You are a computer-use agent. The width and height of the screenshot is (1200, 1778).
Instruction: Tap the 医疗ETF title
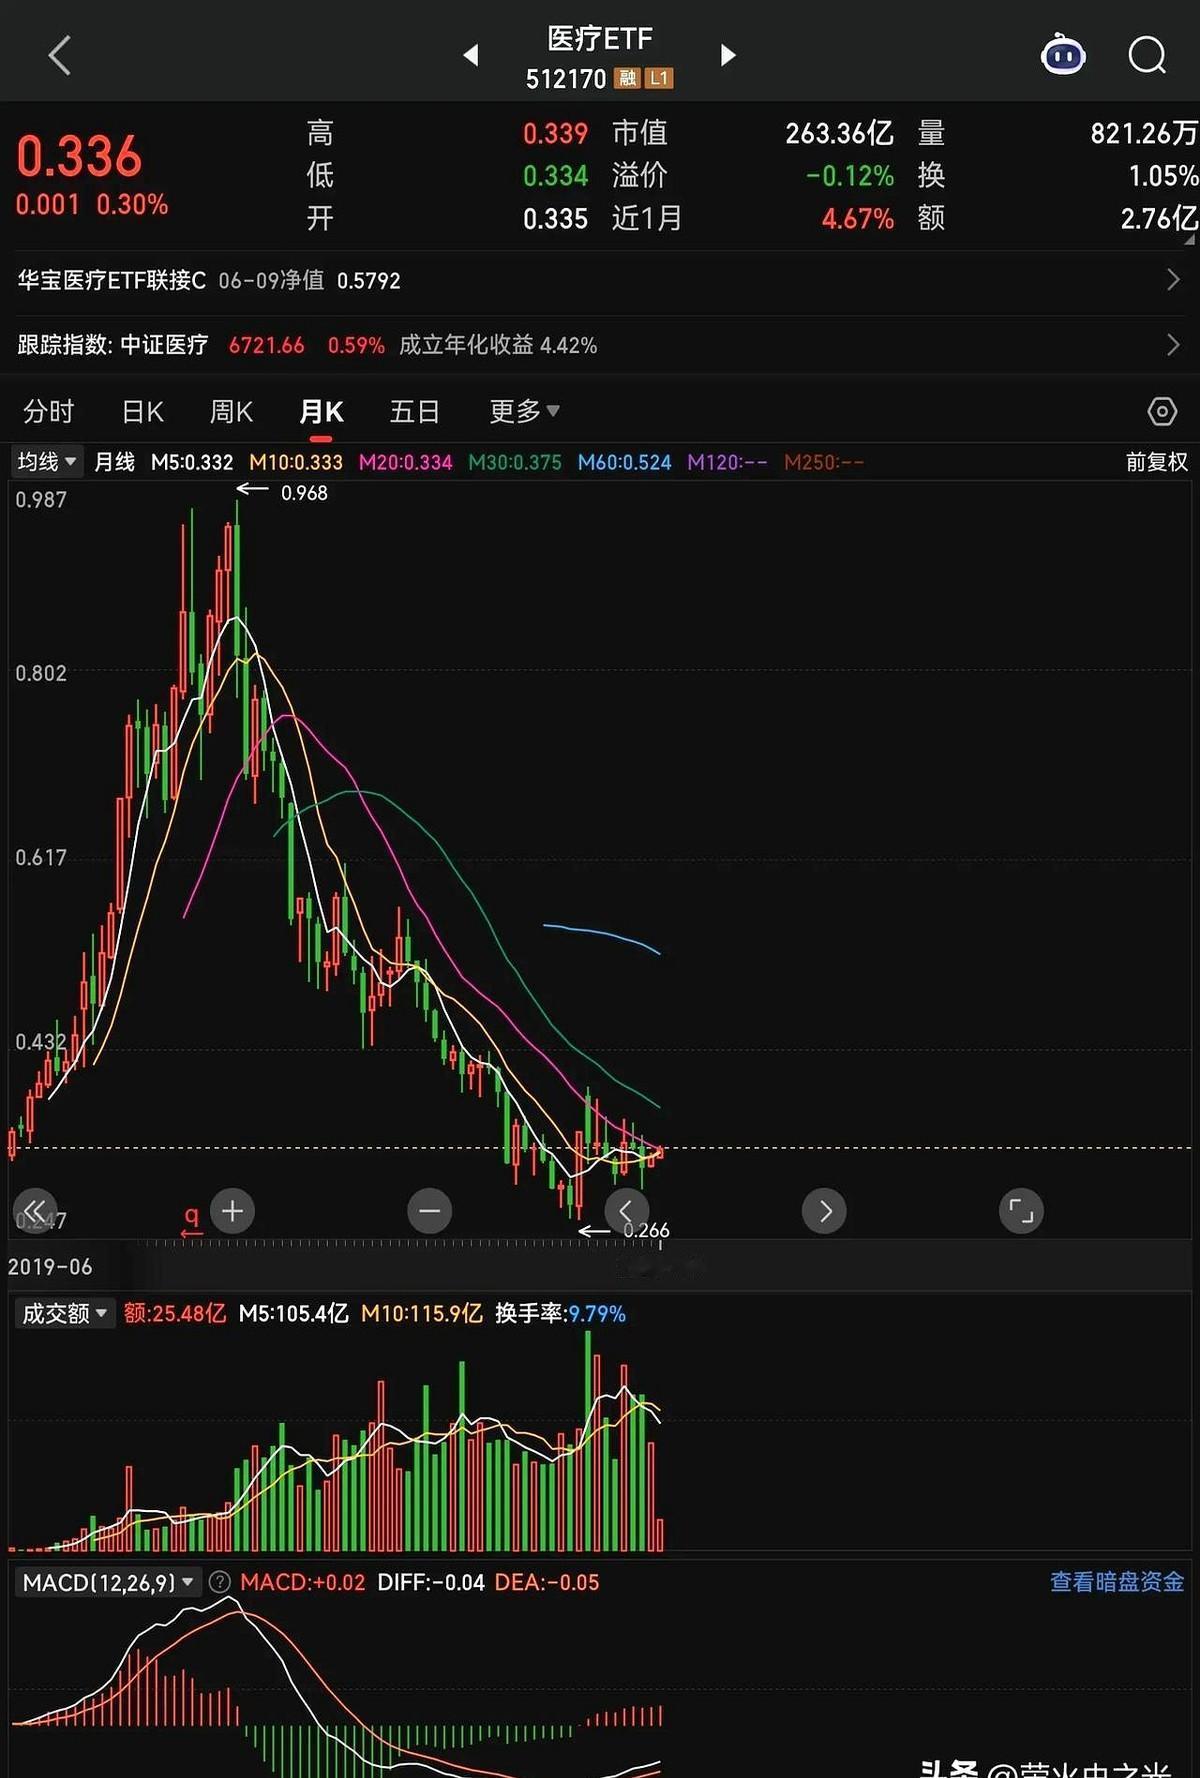600,38
